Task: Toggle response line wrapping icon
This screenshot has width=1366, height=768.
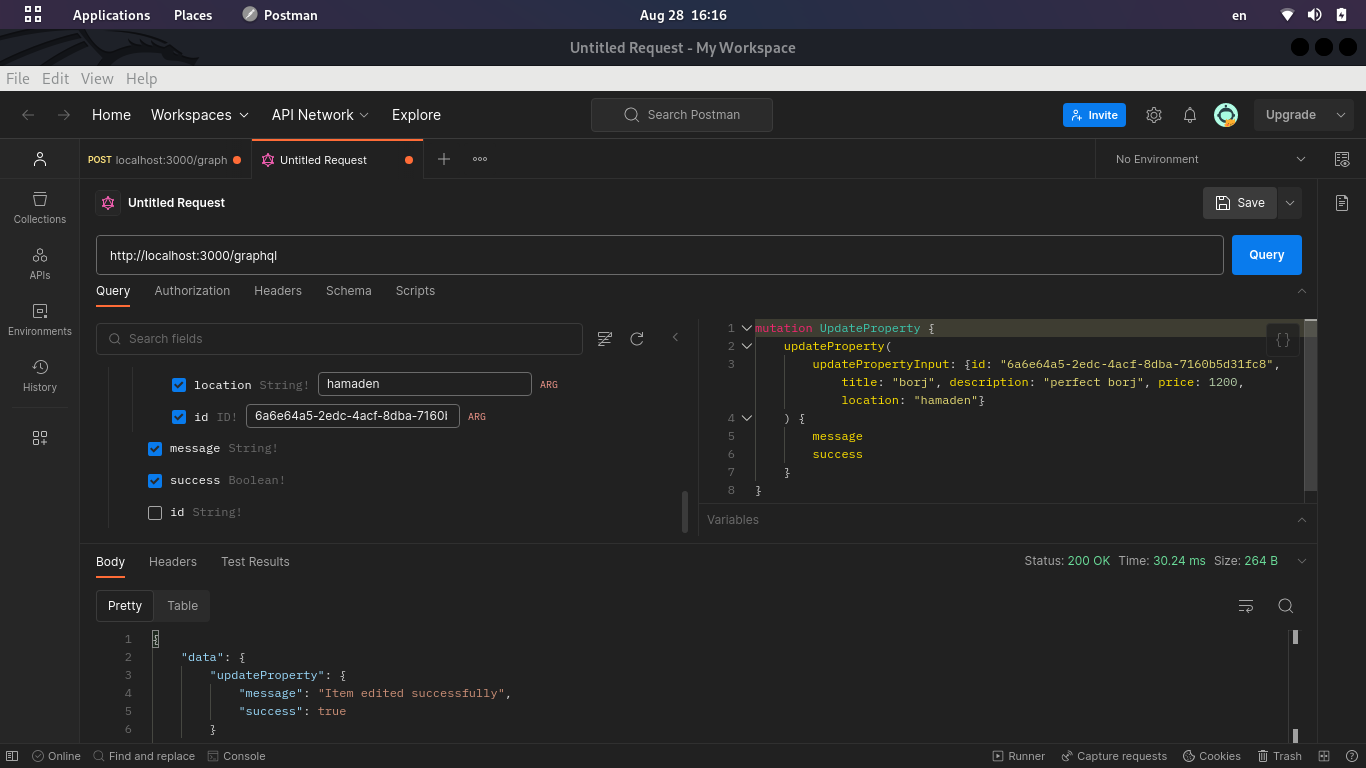Action: coord(1246,606)
